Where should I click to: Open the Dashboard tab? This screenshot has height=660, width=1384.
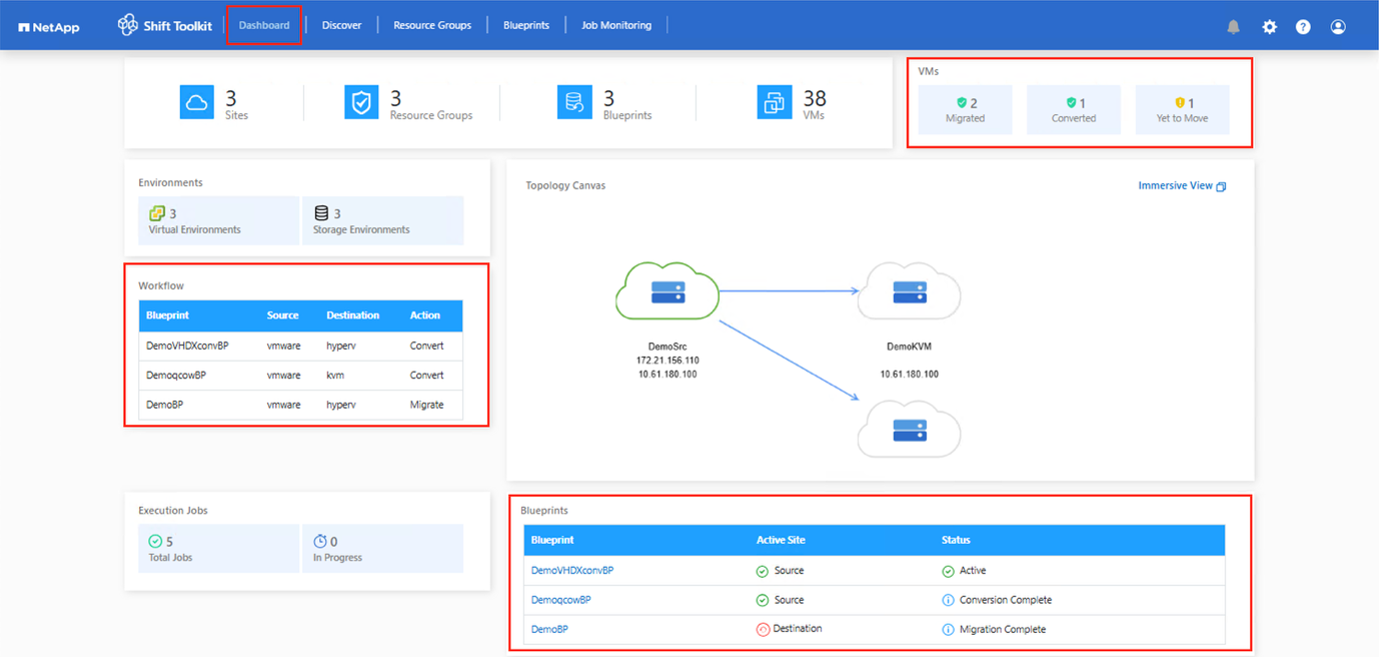click(264, 25)
